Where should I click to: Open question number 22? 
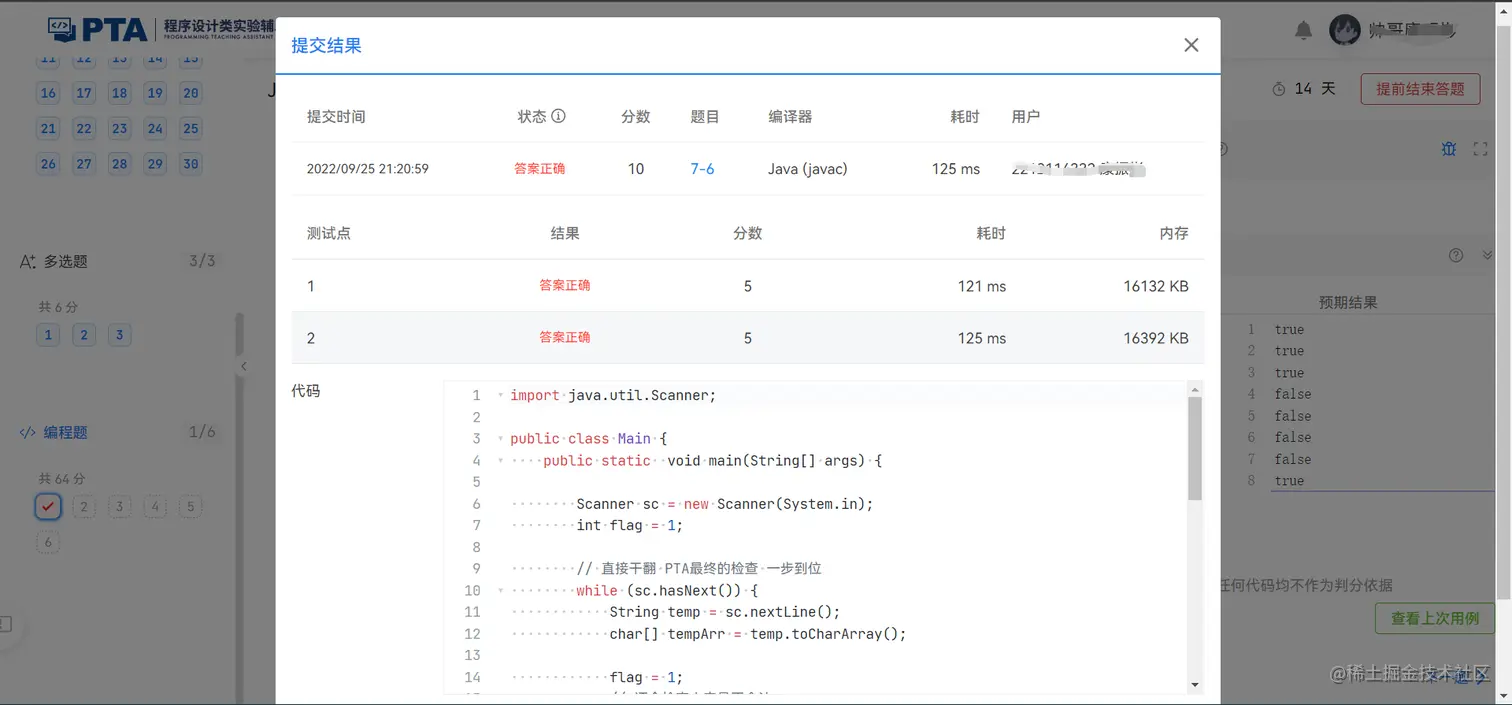[x=84, y=128]
